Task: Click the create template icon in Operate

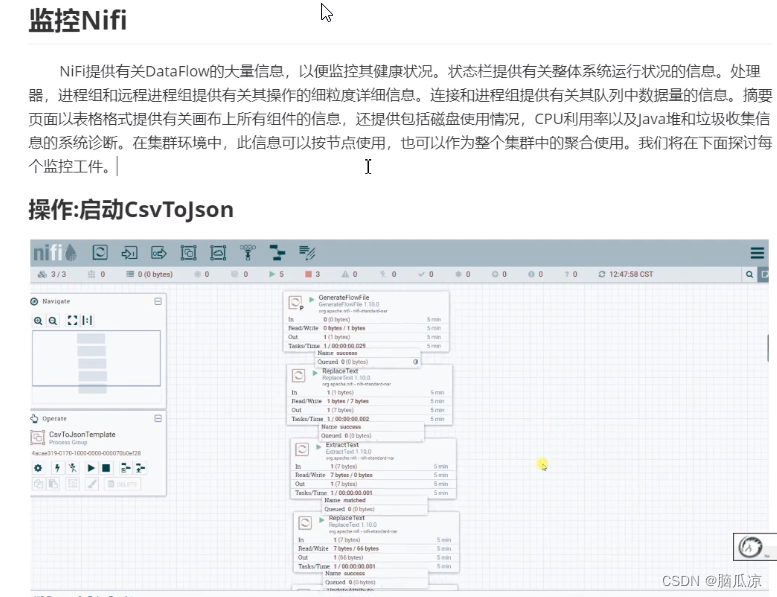Action: click(126, 468)
